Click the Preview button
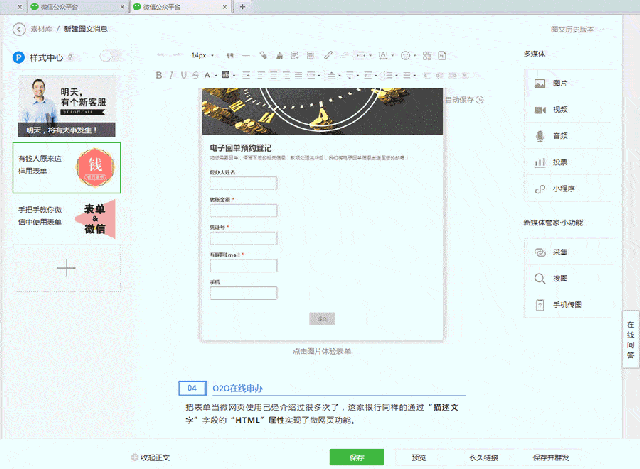 pos(418,457)
